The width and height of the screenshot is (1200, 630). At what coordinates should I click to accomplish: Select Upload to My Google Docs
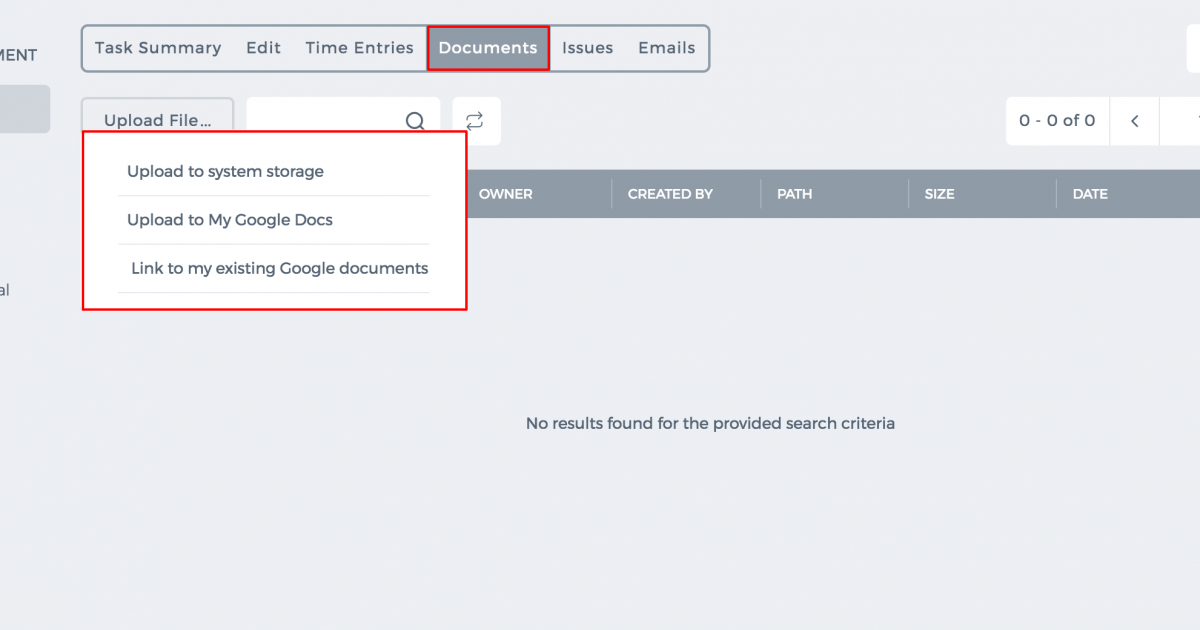coord(230,220)
